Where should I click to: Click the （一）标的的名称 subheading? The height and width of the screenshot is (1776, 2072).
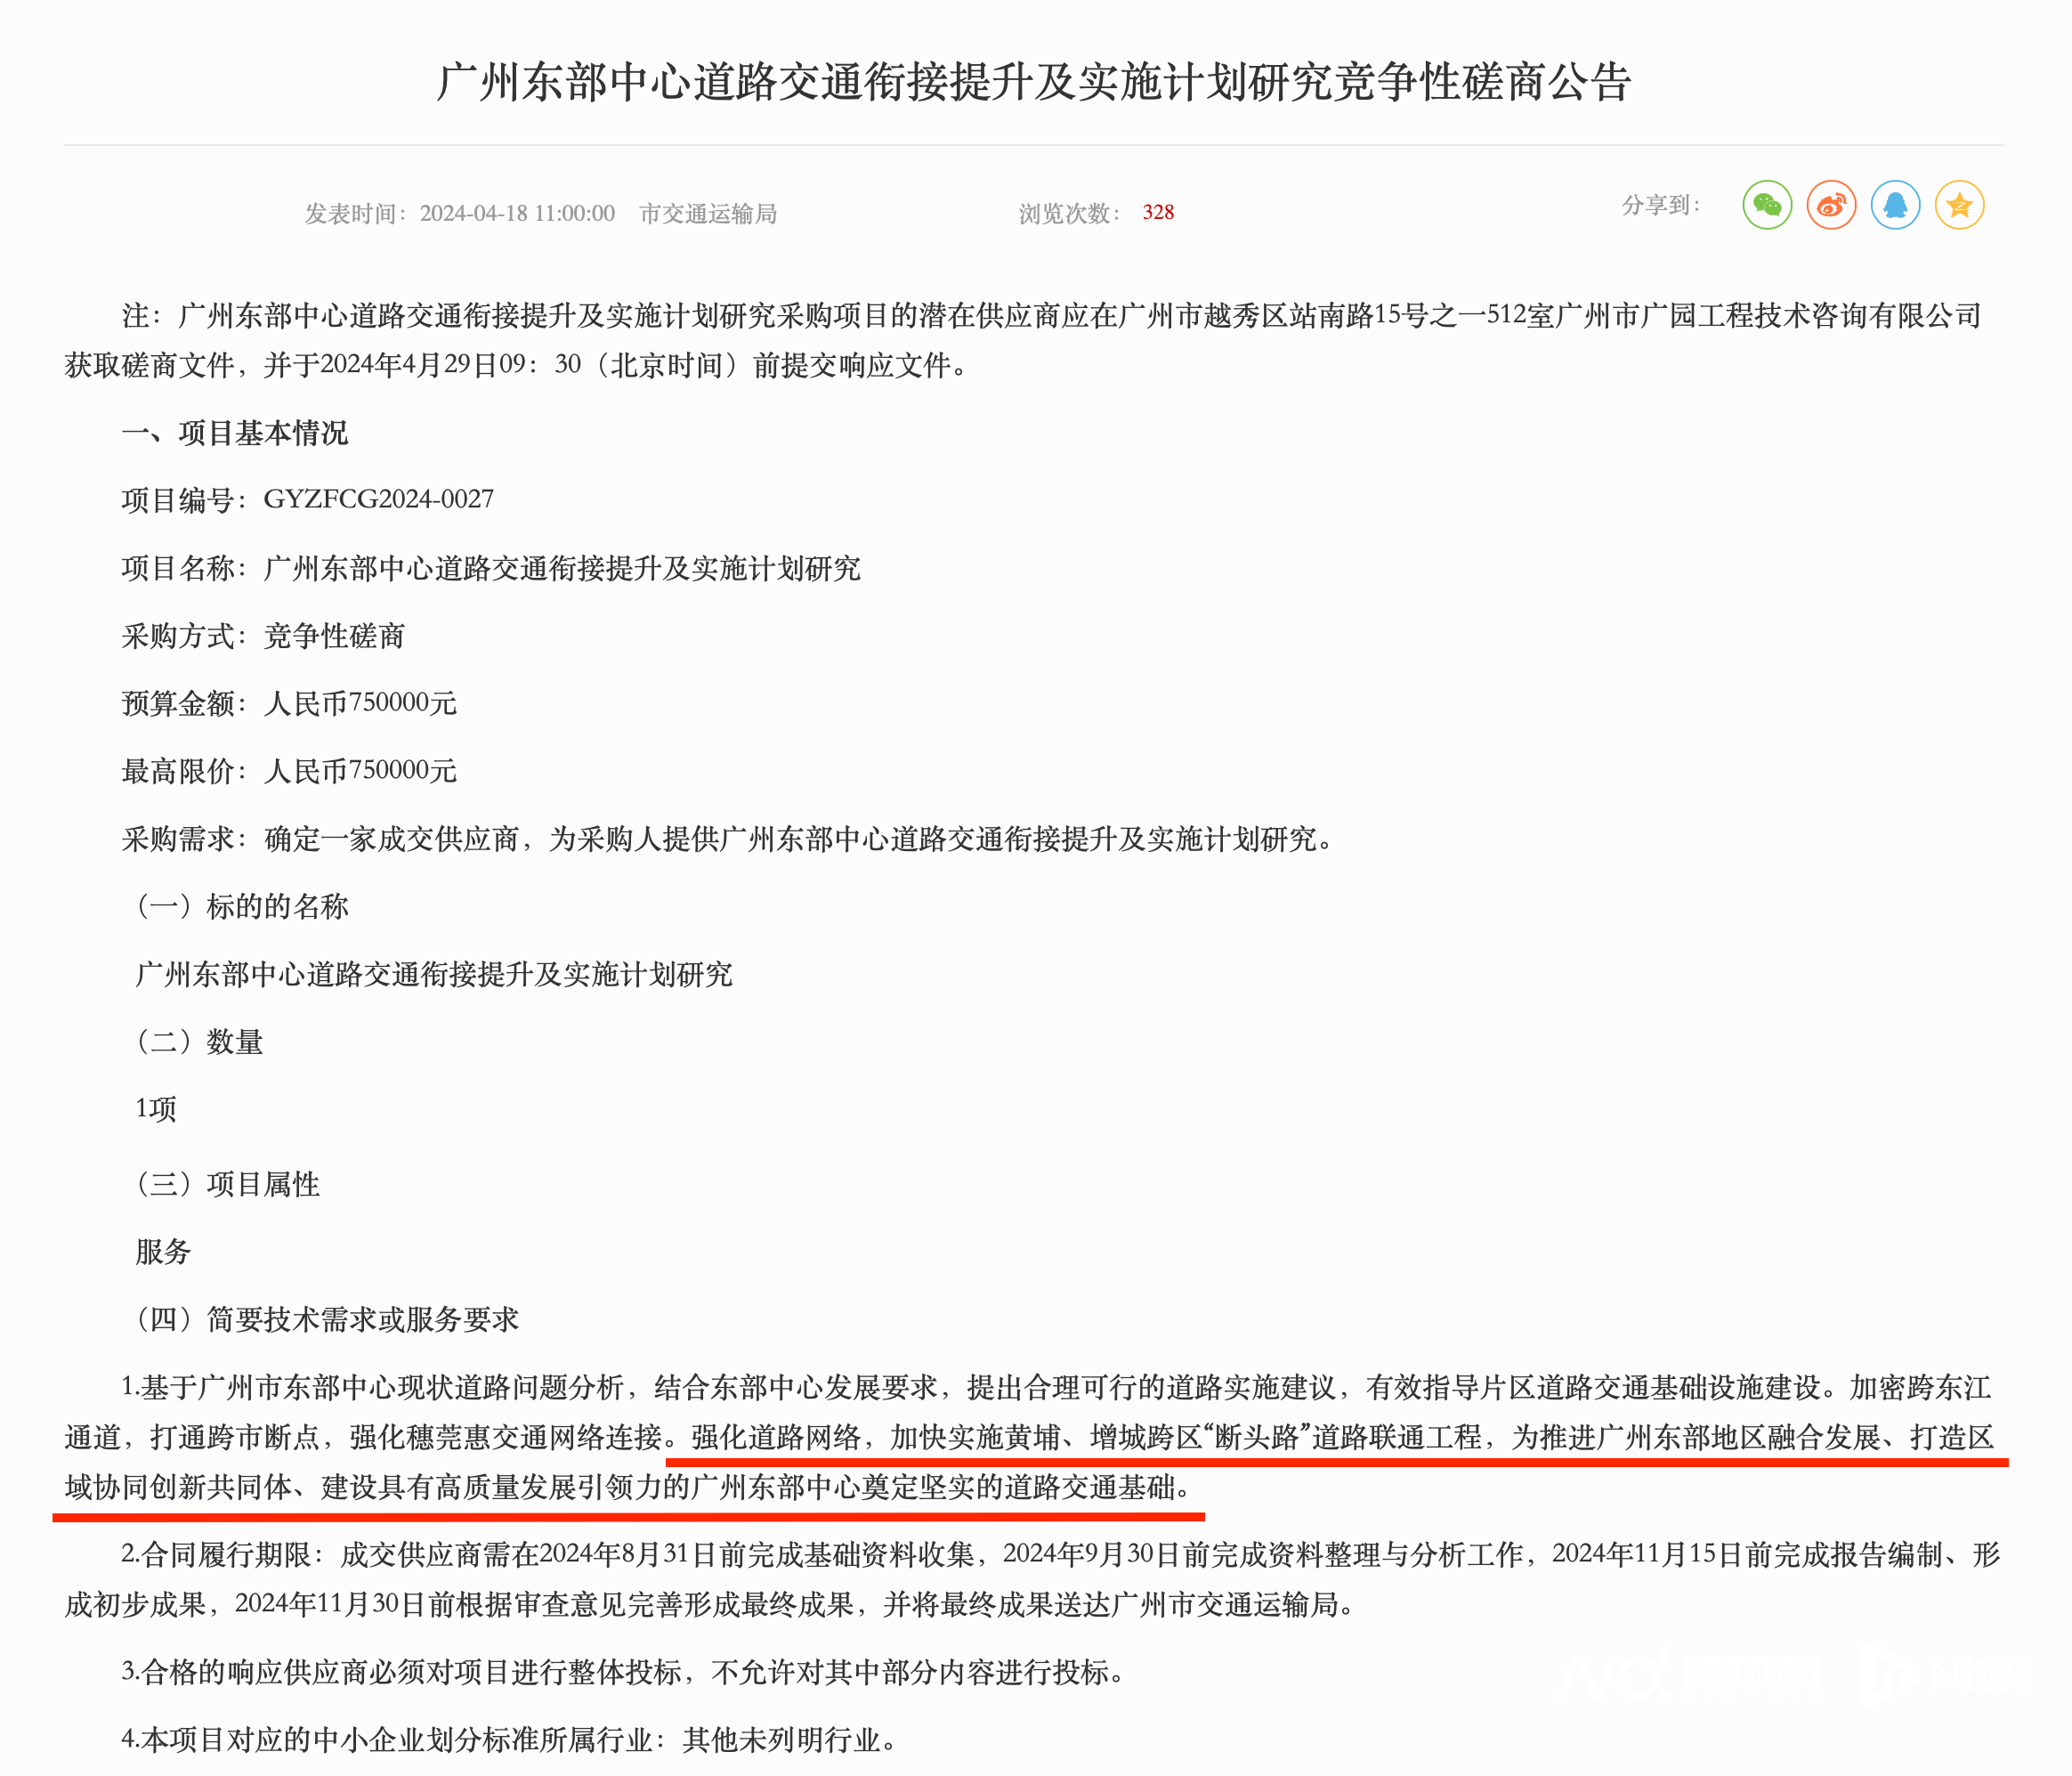click(239, 906)
